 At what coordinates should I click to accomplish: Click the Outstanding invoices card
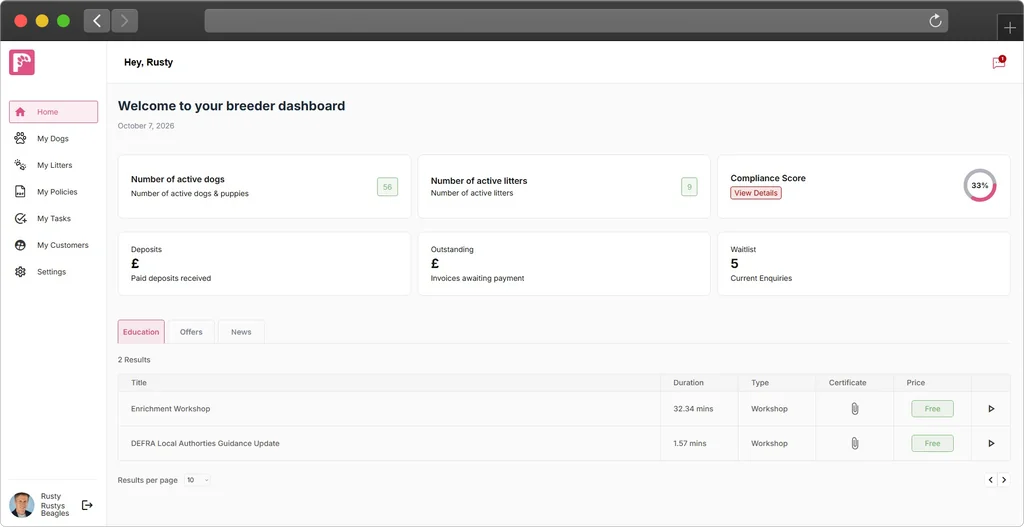[564, 264]
